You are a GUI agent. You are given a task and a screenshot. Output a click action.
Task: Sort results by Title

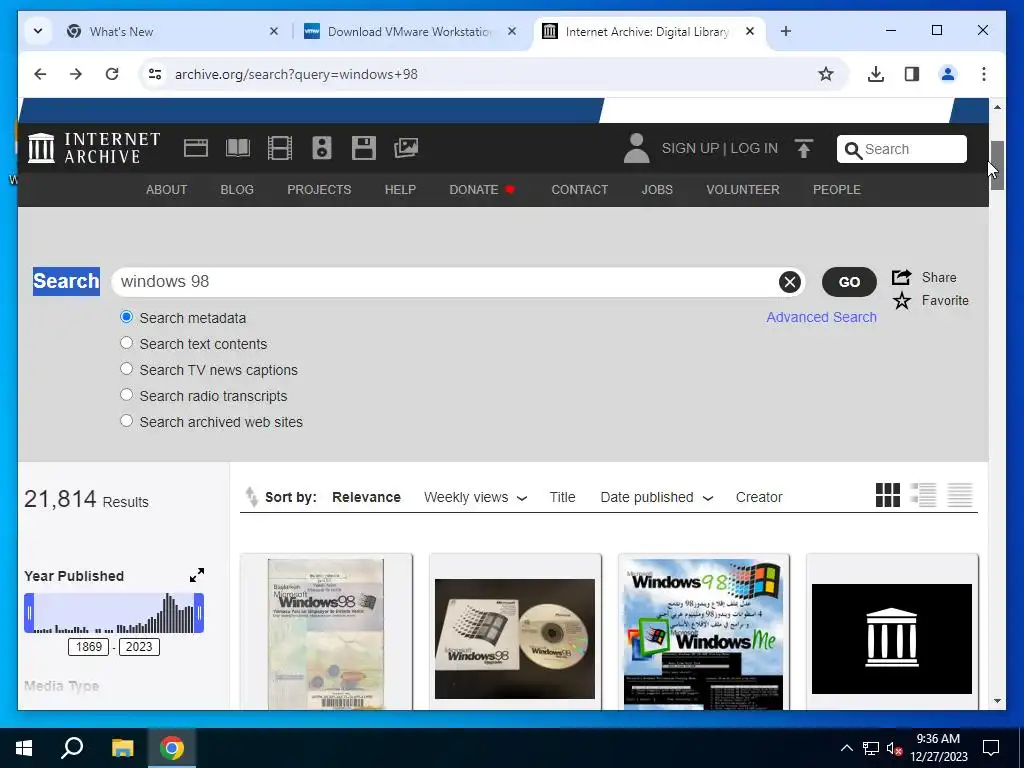coord(562,497)
